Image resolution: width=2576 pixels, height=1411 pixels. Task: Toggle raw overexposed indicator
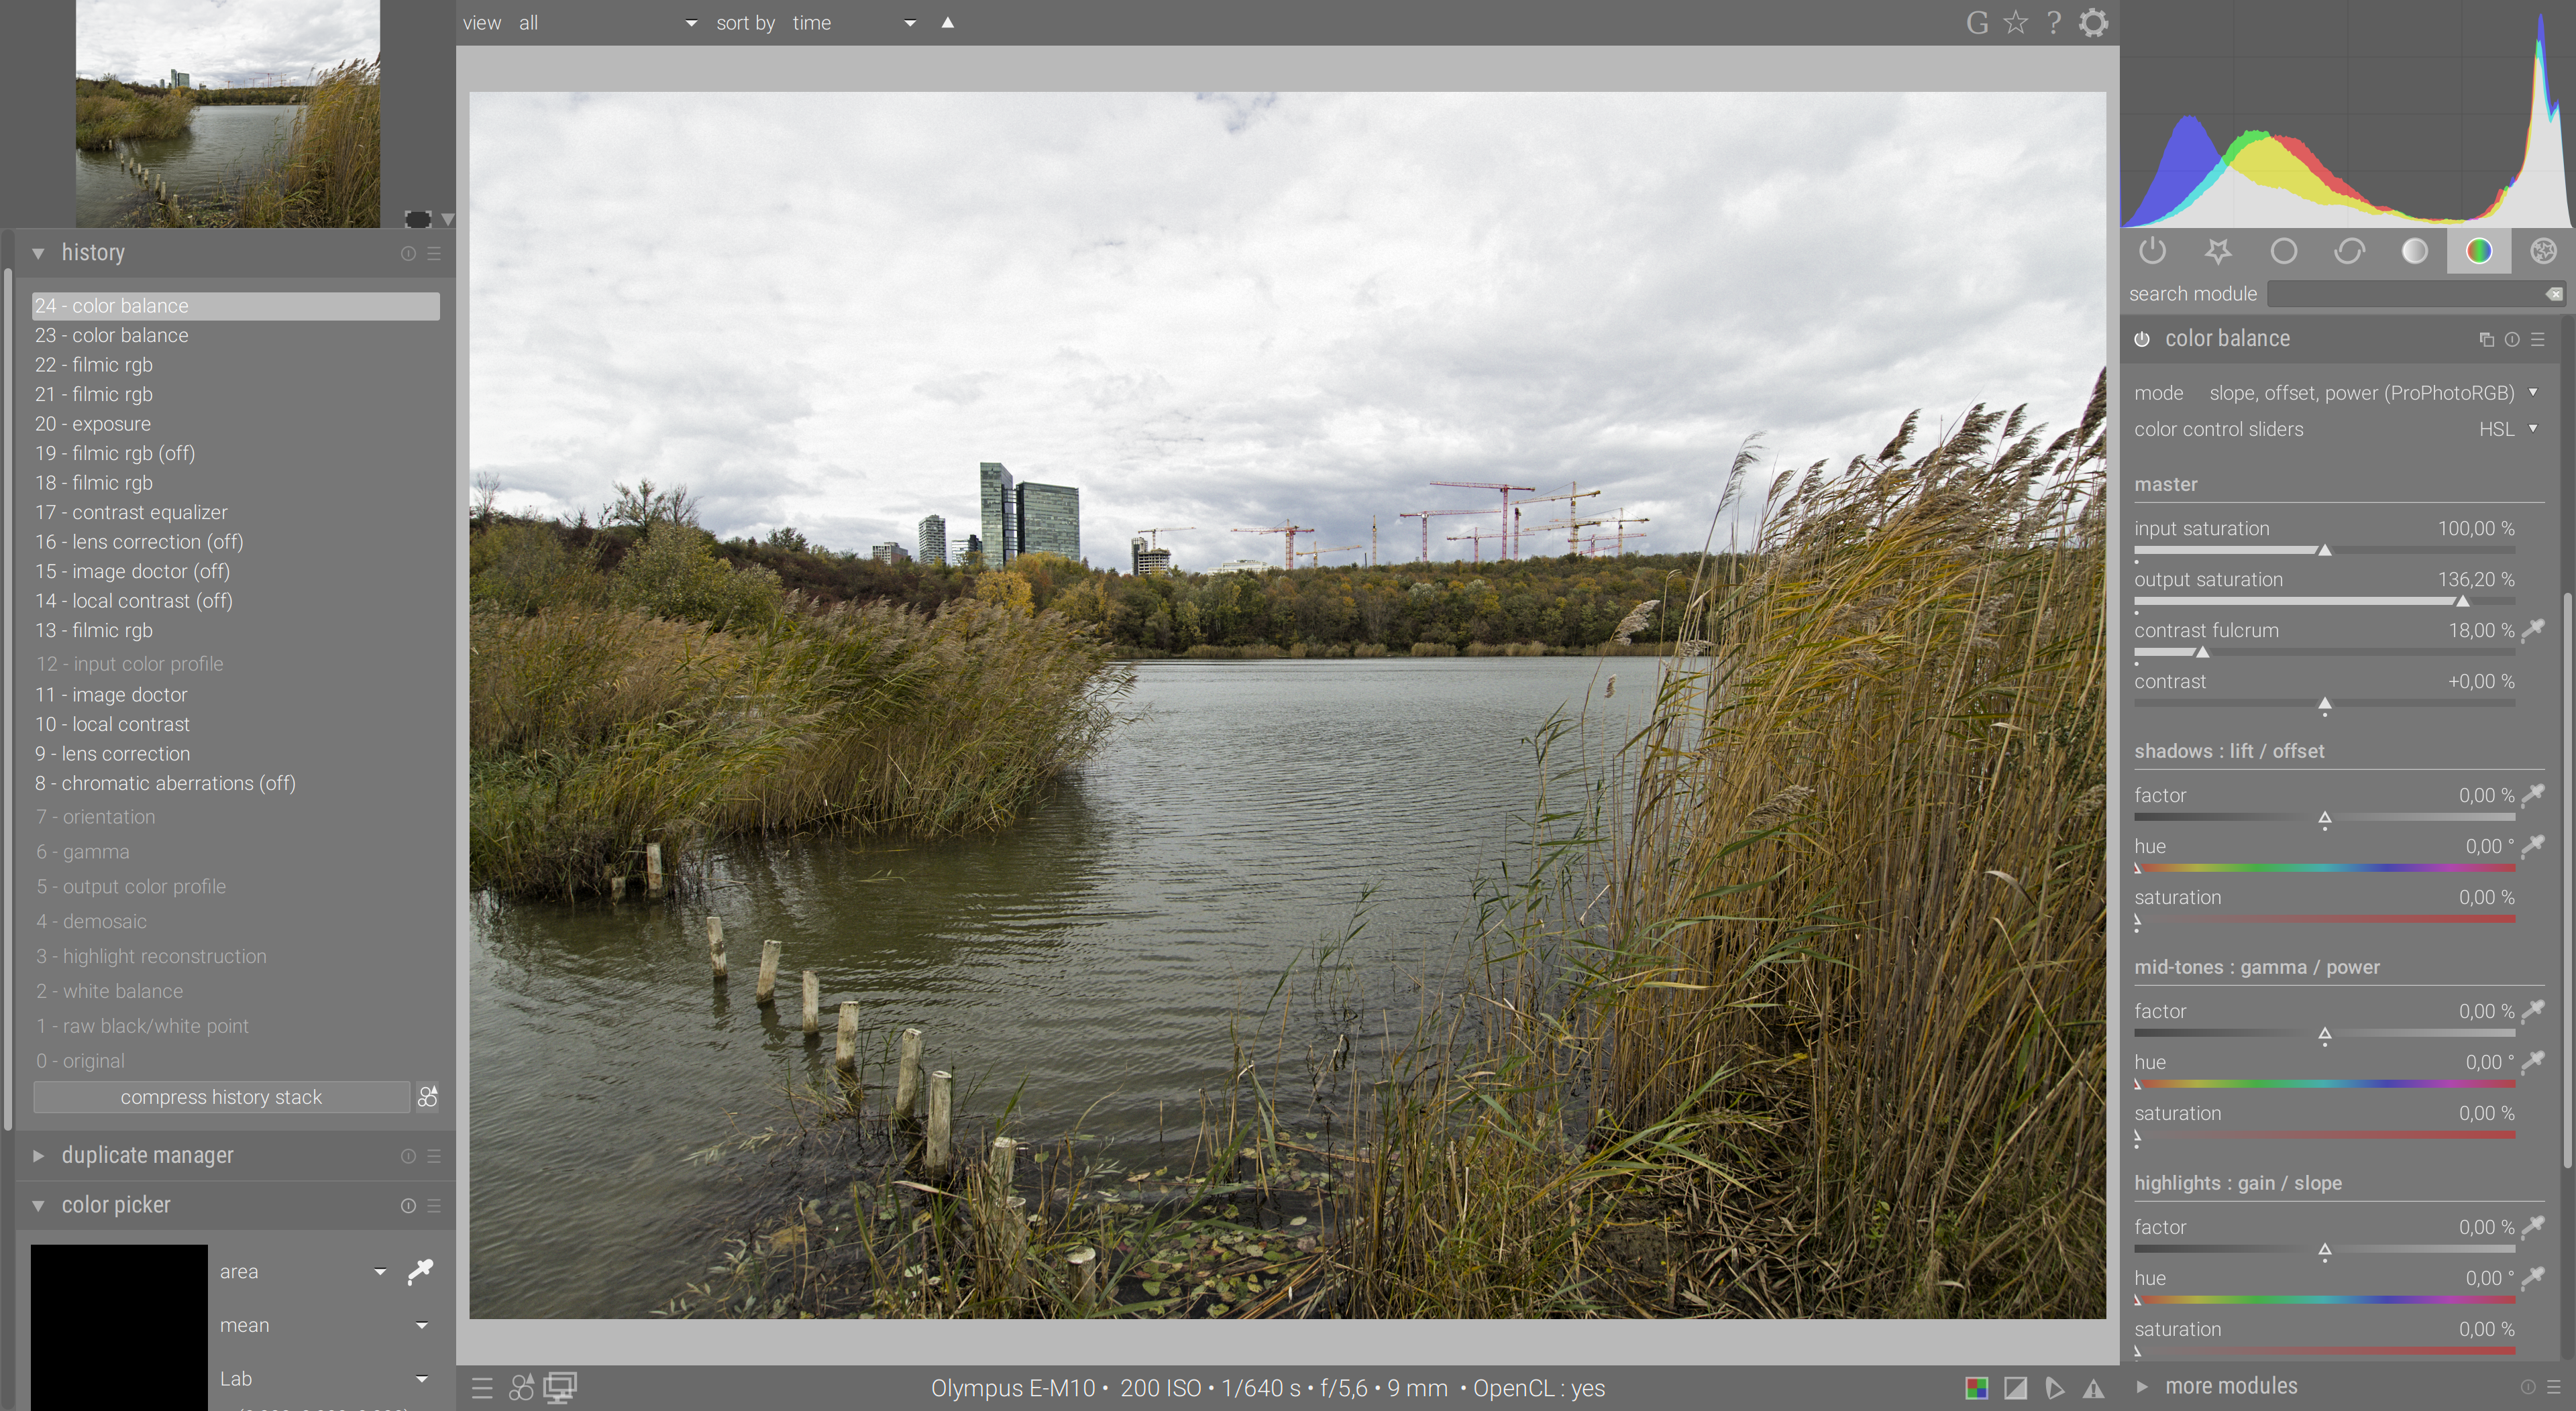click(x=1976, y=1388)
